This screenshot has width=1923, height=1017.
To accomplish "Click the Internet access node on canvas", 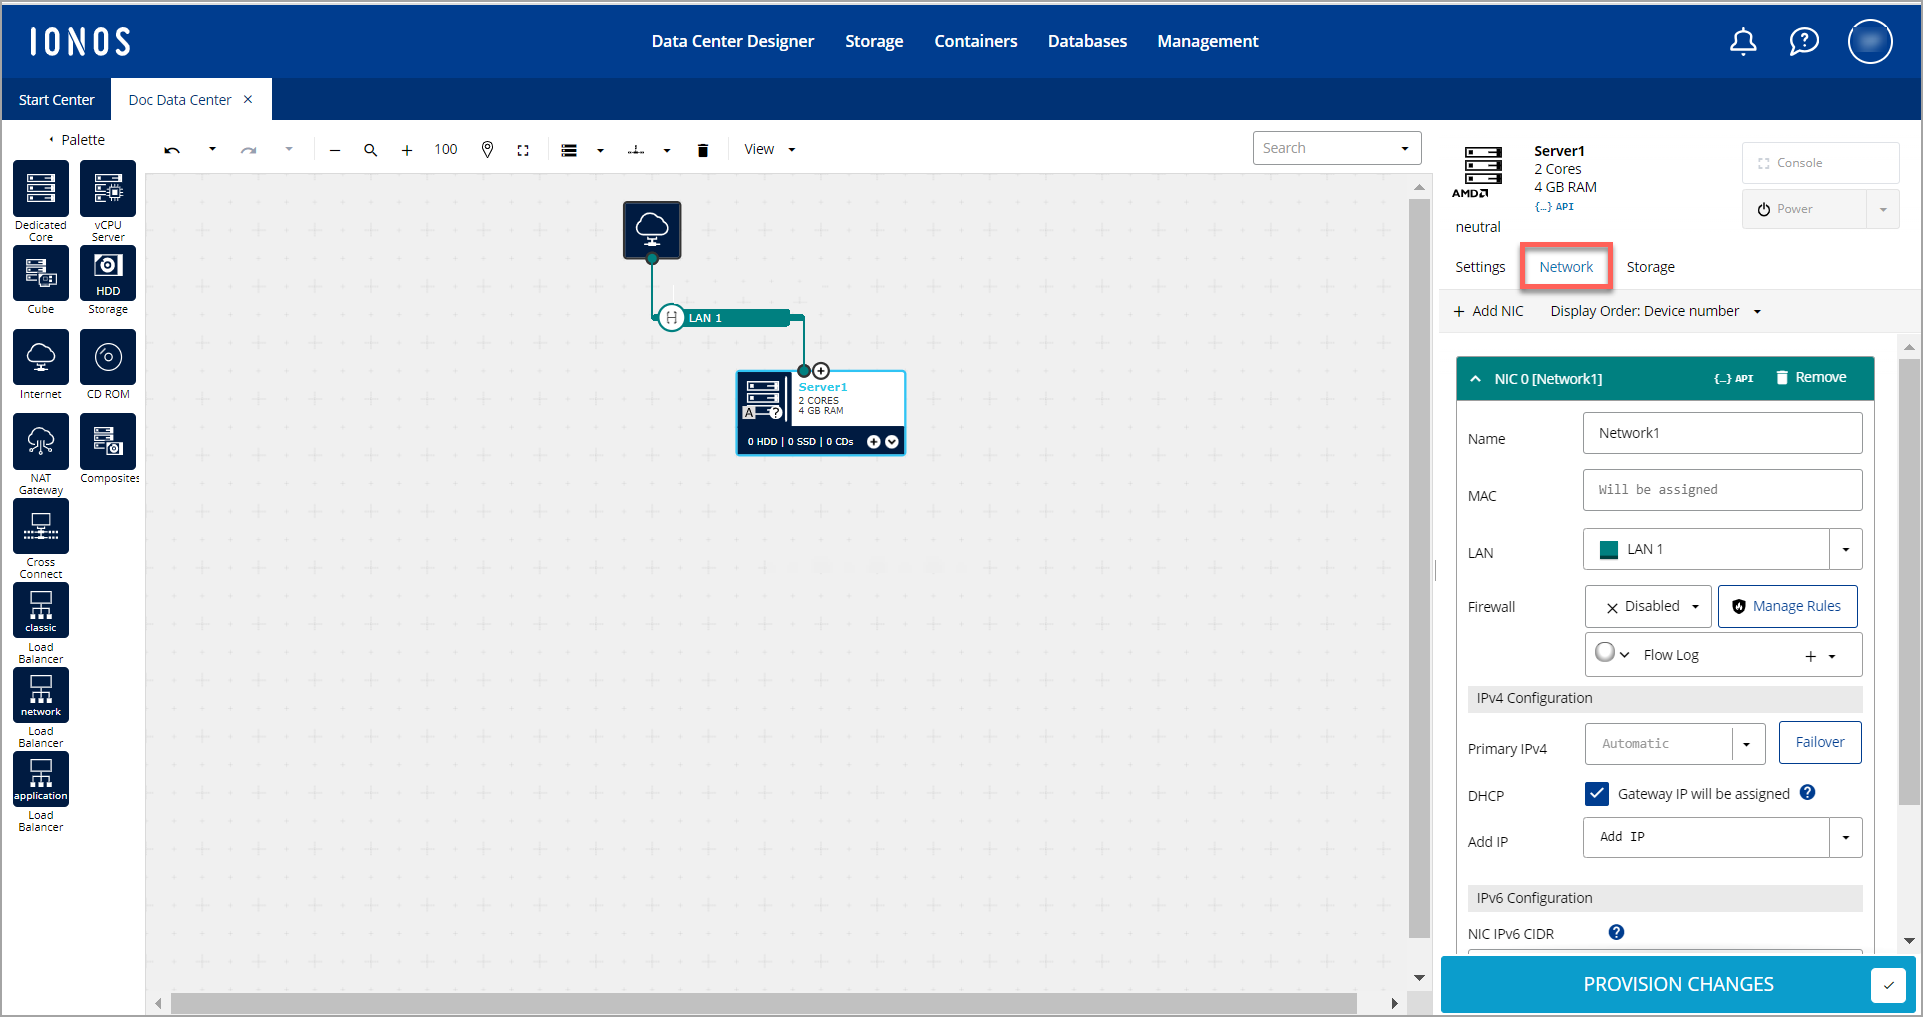I will click(652, 230).
